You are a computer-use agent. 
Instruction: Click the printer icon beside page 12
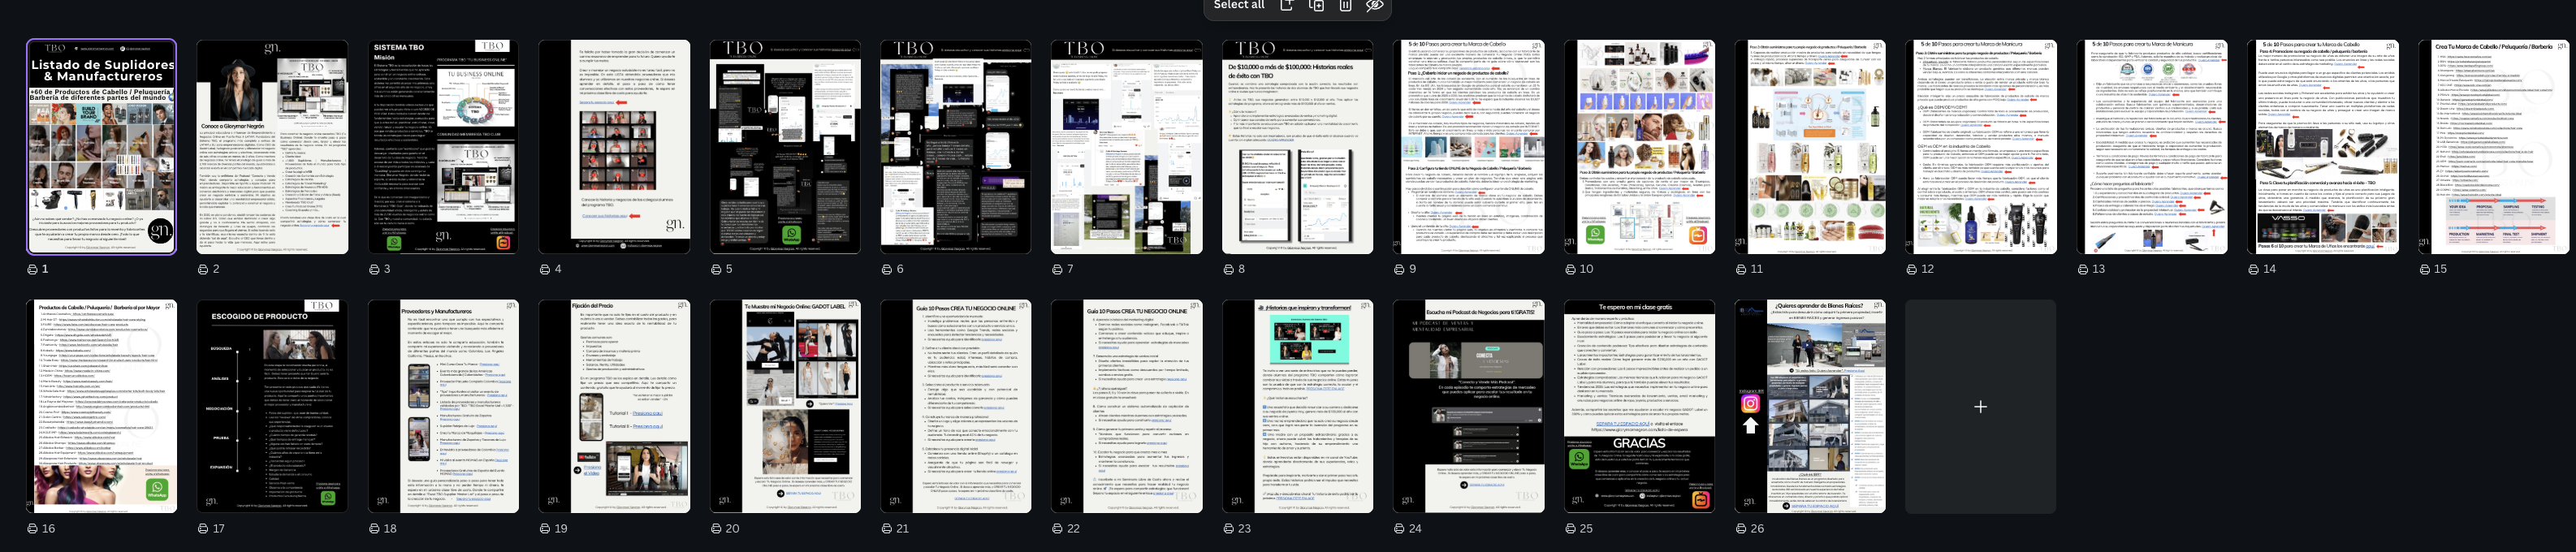(1912, 270)
